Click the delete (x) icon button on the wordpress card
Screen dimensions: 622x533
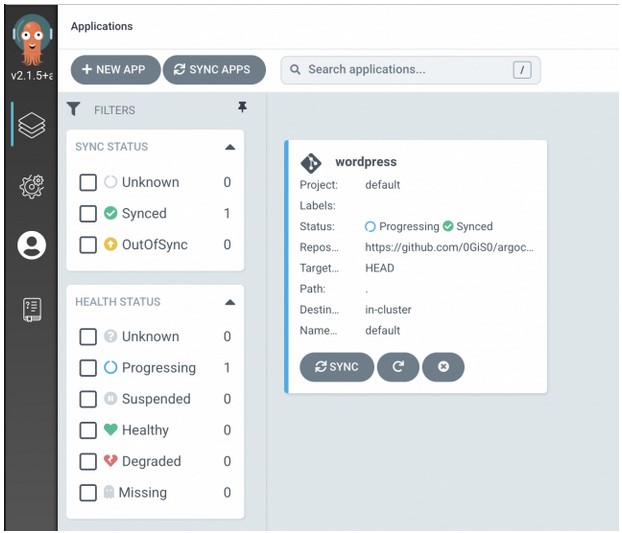point(443,367)
